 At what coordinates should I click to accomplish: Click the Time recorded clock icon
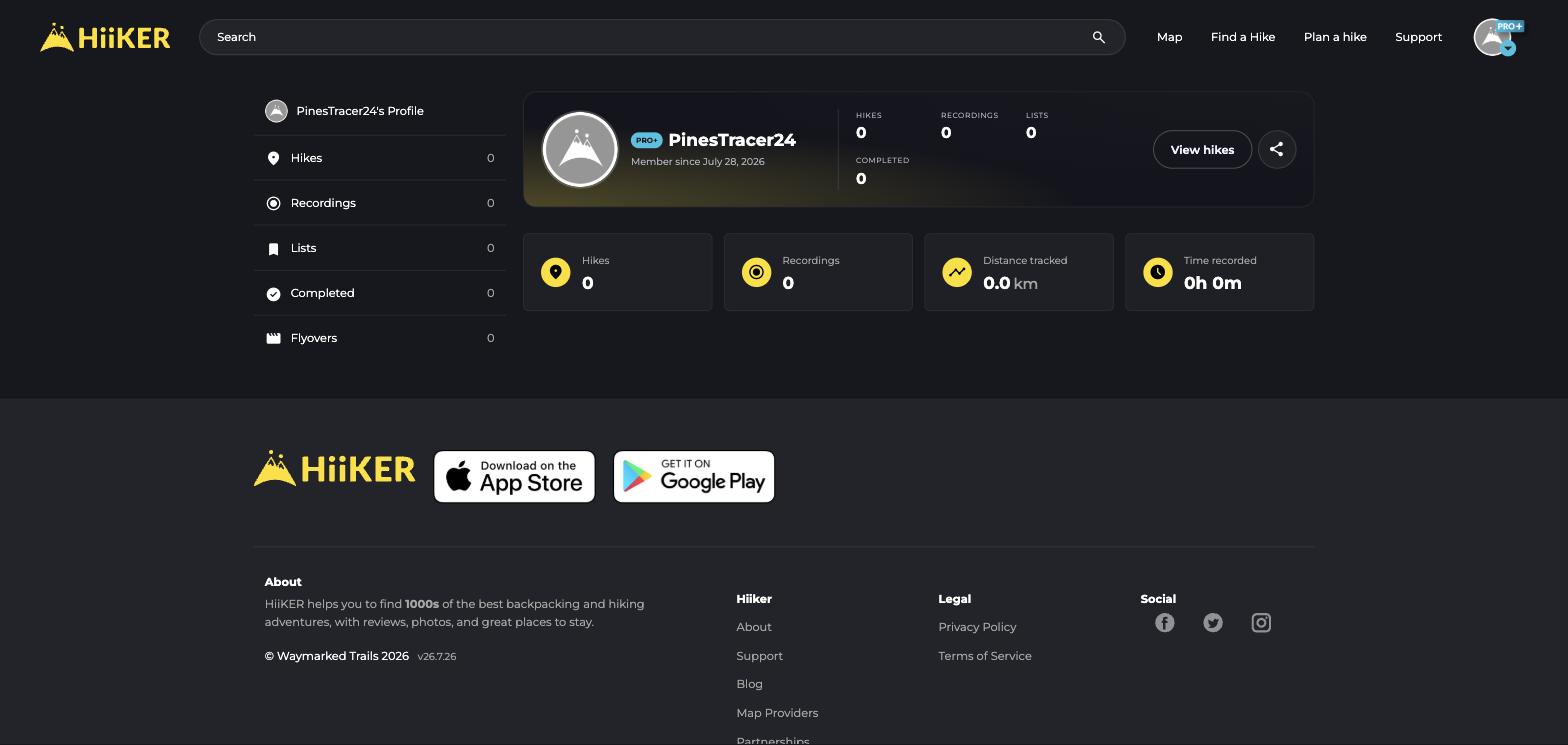click(x=1158, y=272)
